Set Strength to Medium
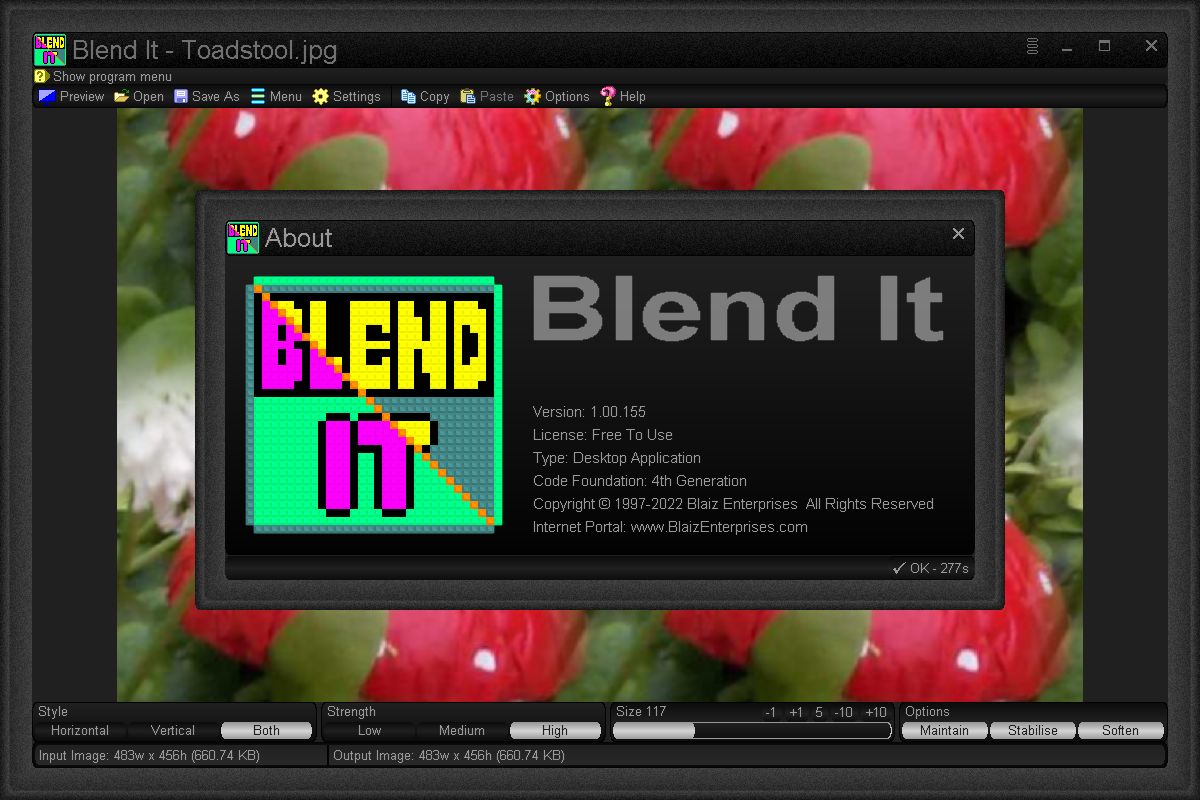The height and width of the screenshot is (800, 1200). click(462, 730)
